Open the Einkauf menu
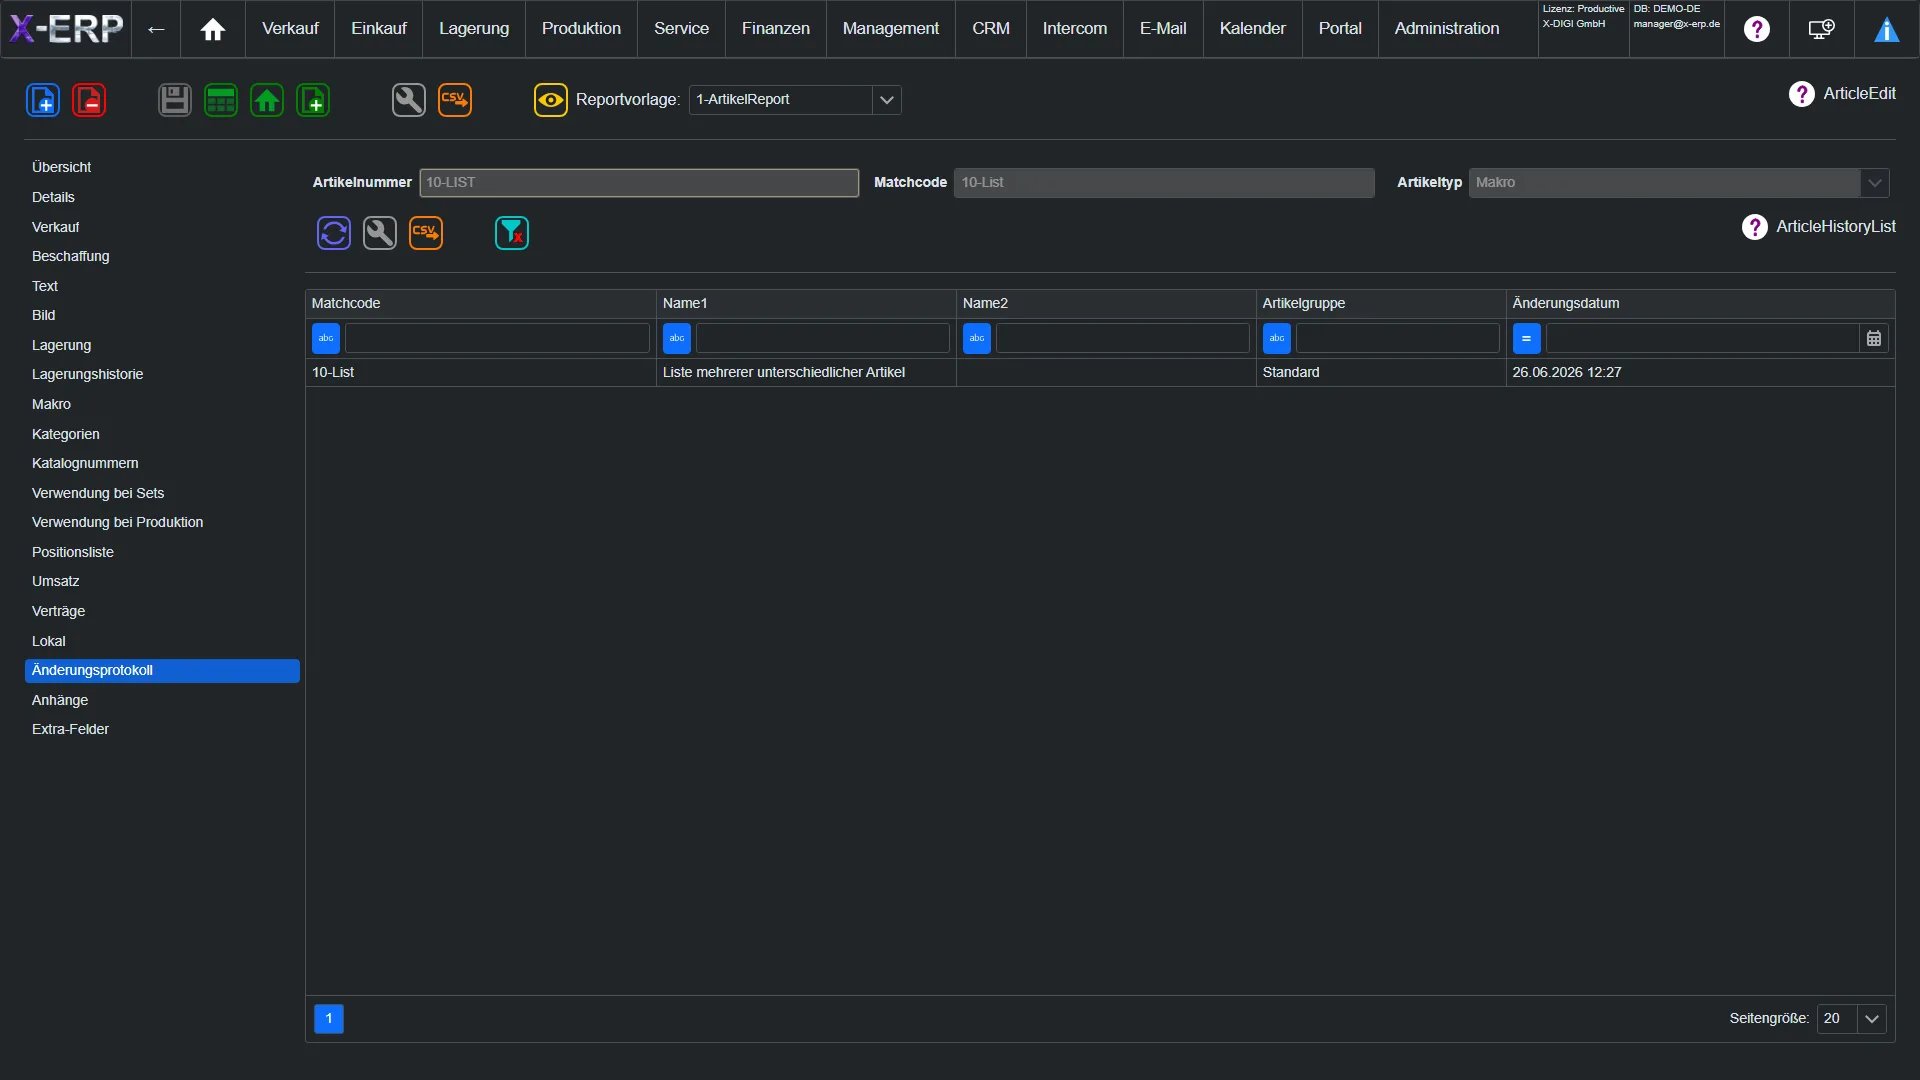The image size is (1920, 1080). point(379,29)
